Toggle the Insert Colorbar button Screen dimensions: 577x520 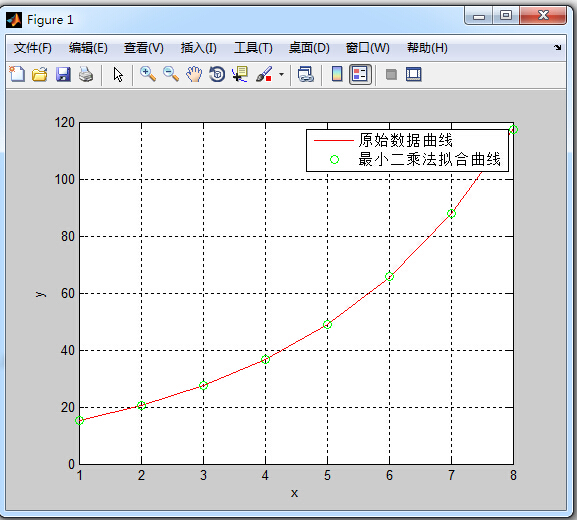(337, 74)
